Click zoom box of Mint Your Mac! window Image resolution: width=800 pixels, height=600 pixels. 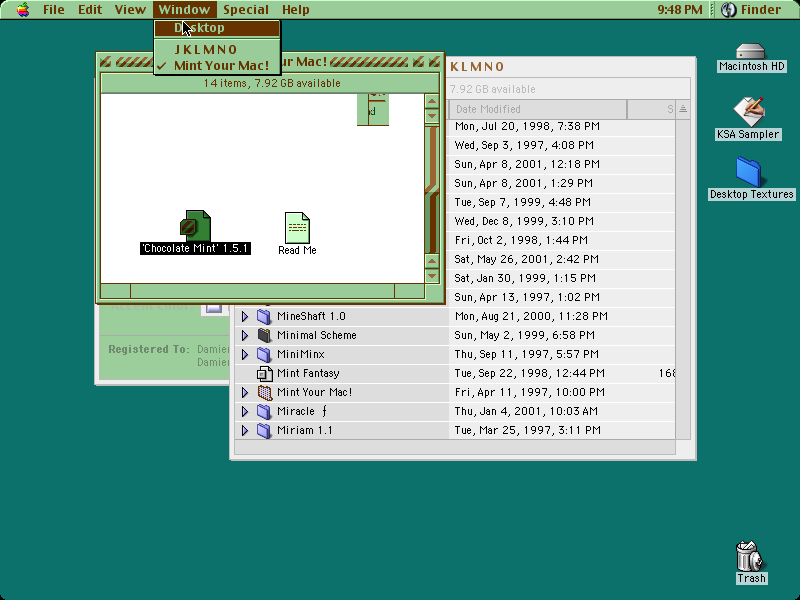point(418,62)
